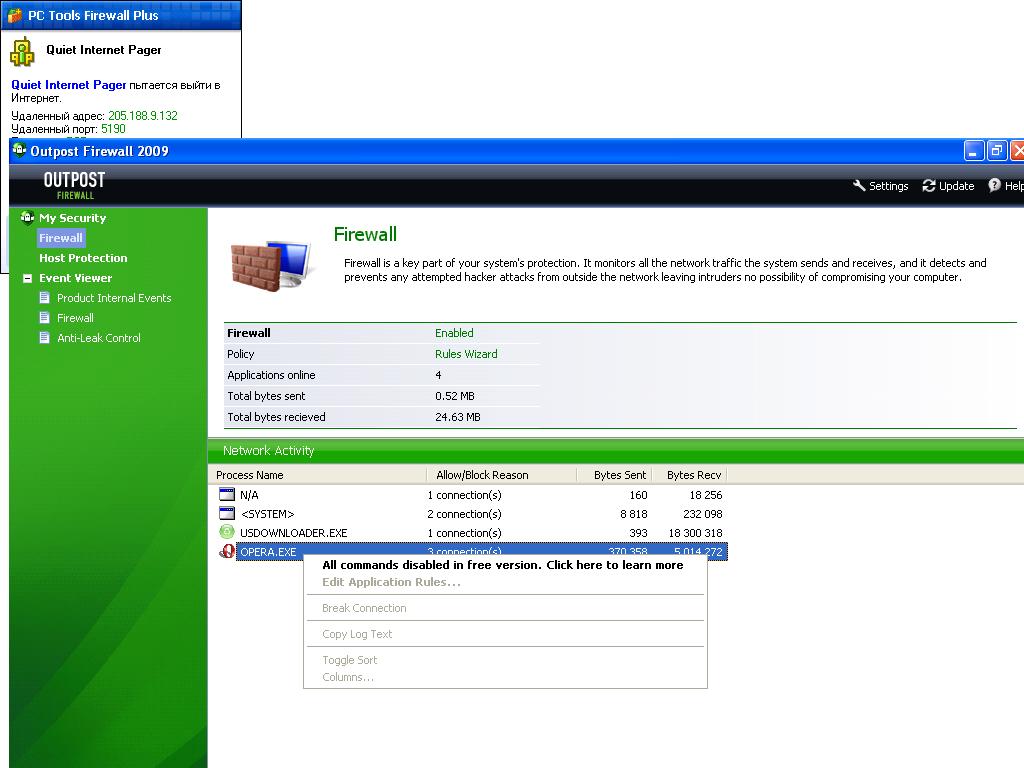Choose Edit Application Rules menu entry
1024x768 pixels.
click(391, 582)
